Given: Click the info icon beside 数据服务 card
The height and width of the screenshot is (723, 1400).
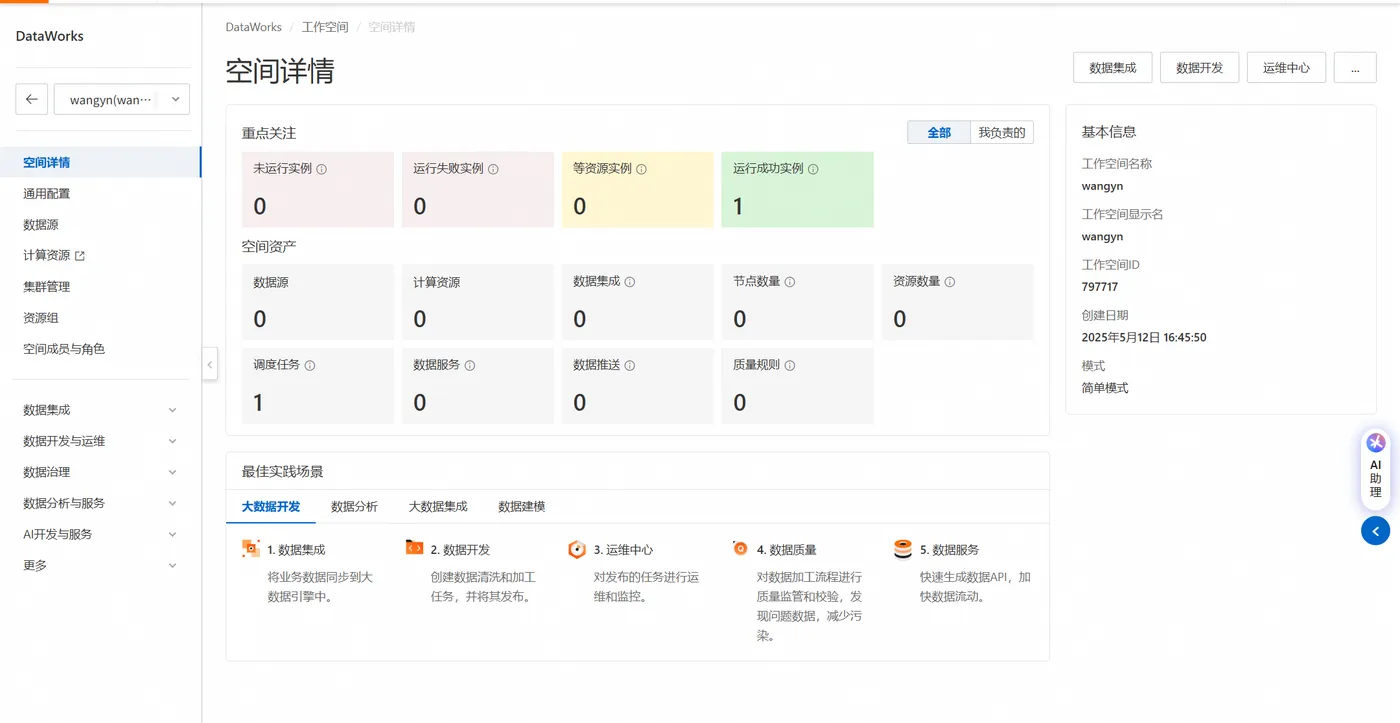Looking at the screenshot, I should coord(470,365).
